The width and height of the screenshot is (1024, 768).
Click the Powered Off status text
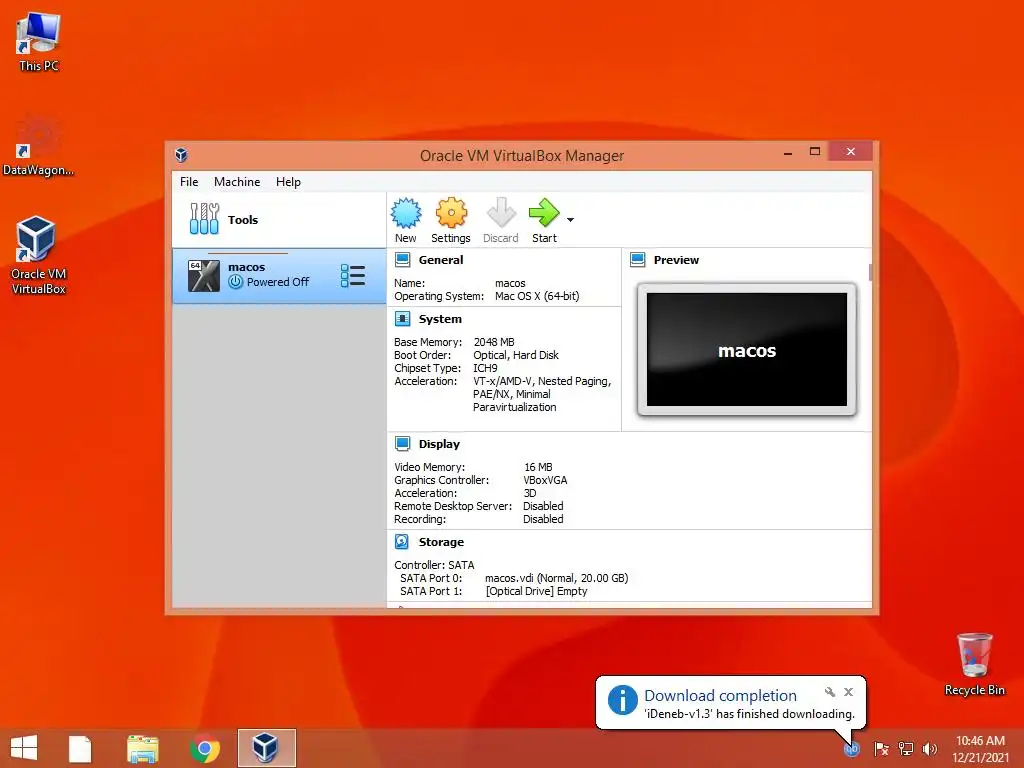point(278,282)
